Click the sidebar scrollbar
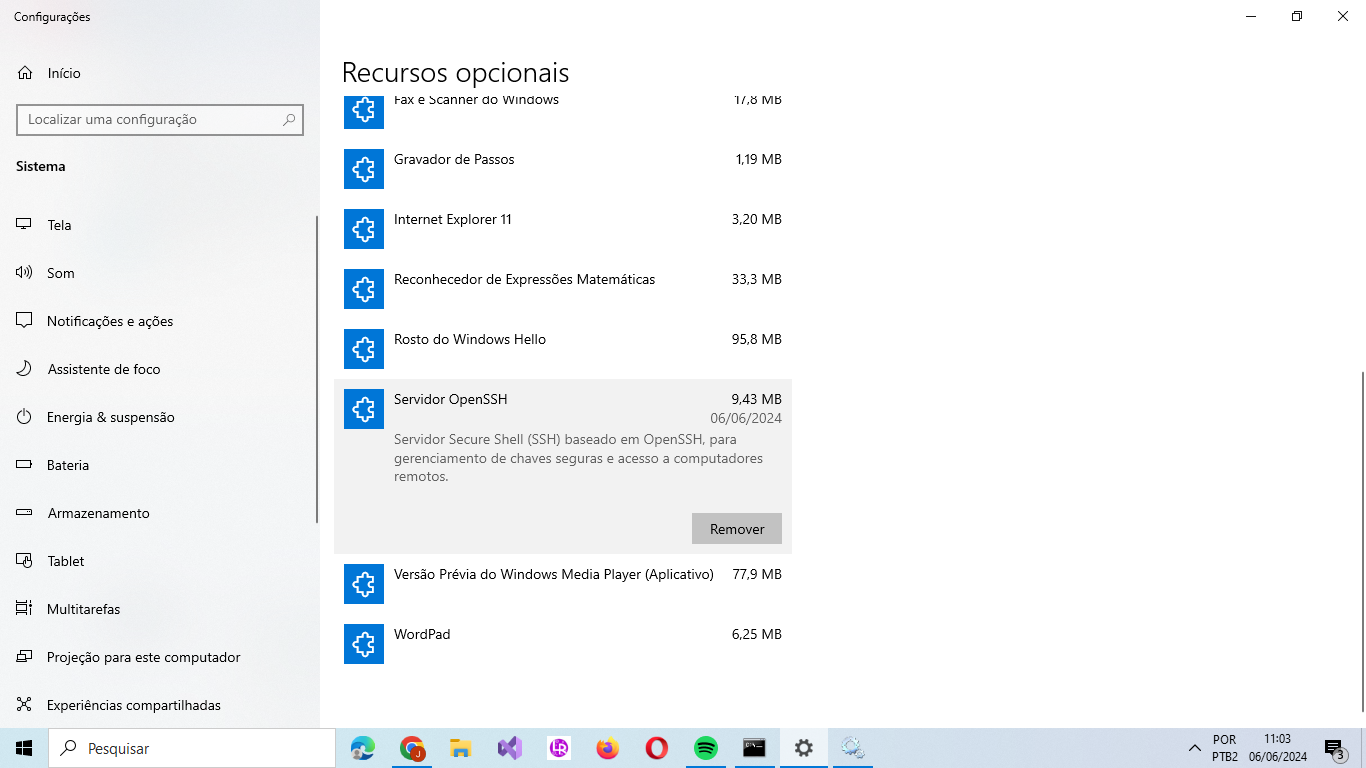This screenshot has height=768, width=1366. tap(317, 368)
